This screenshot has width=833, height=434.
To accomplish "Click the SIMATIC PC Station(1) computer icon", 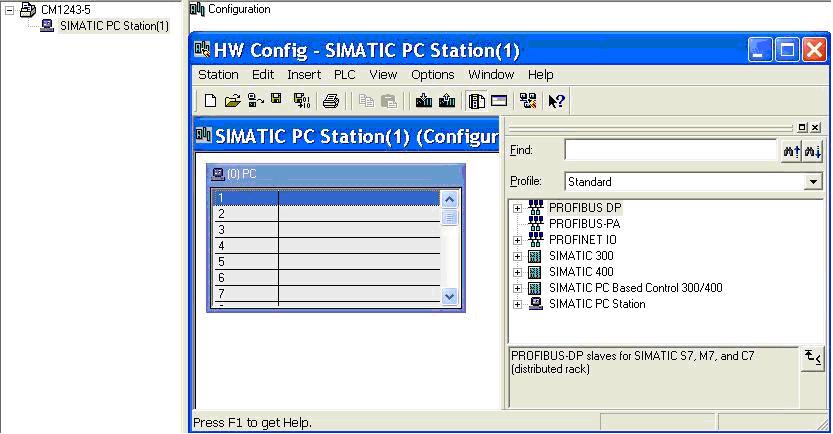I will click(x=47, y=25).
